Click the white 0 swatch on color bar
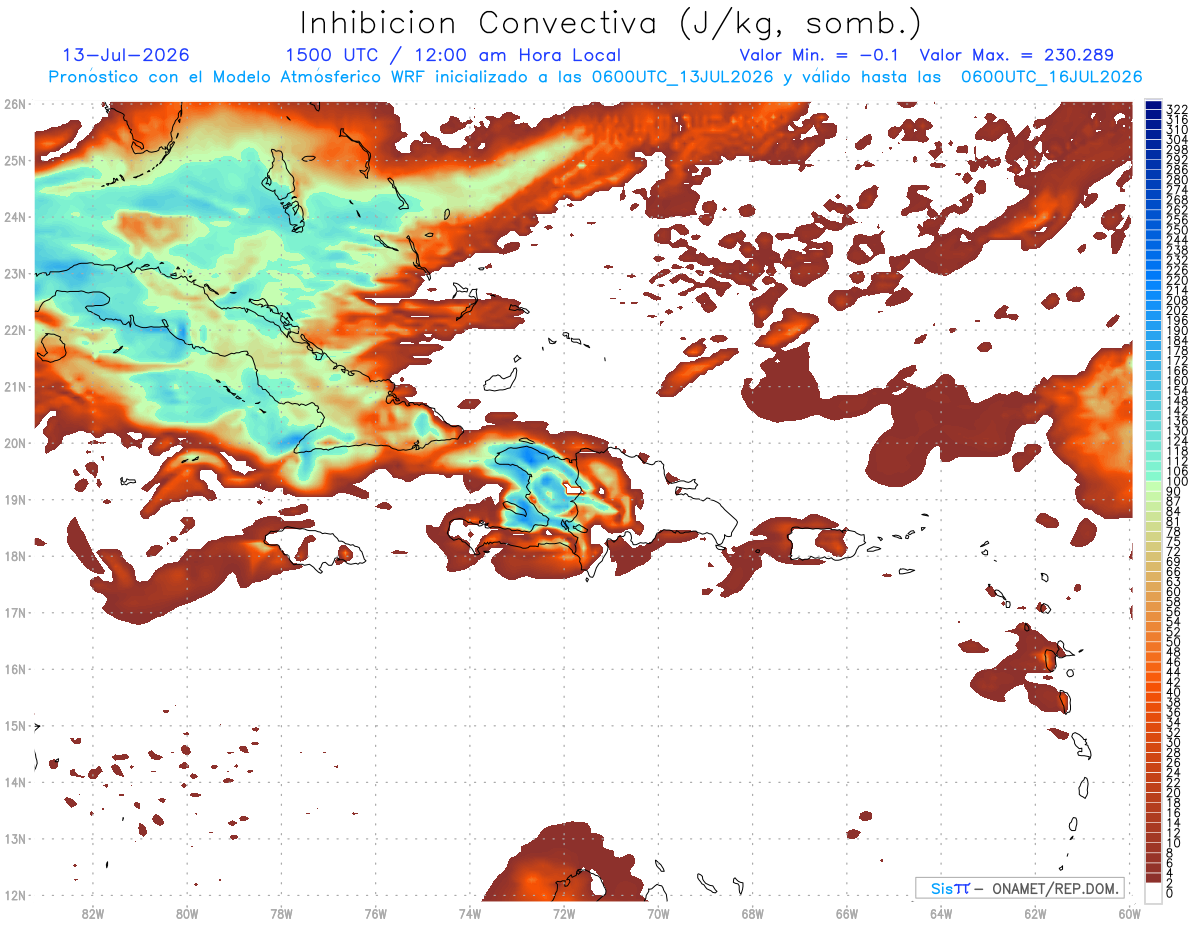 point(1154,892)
